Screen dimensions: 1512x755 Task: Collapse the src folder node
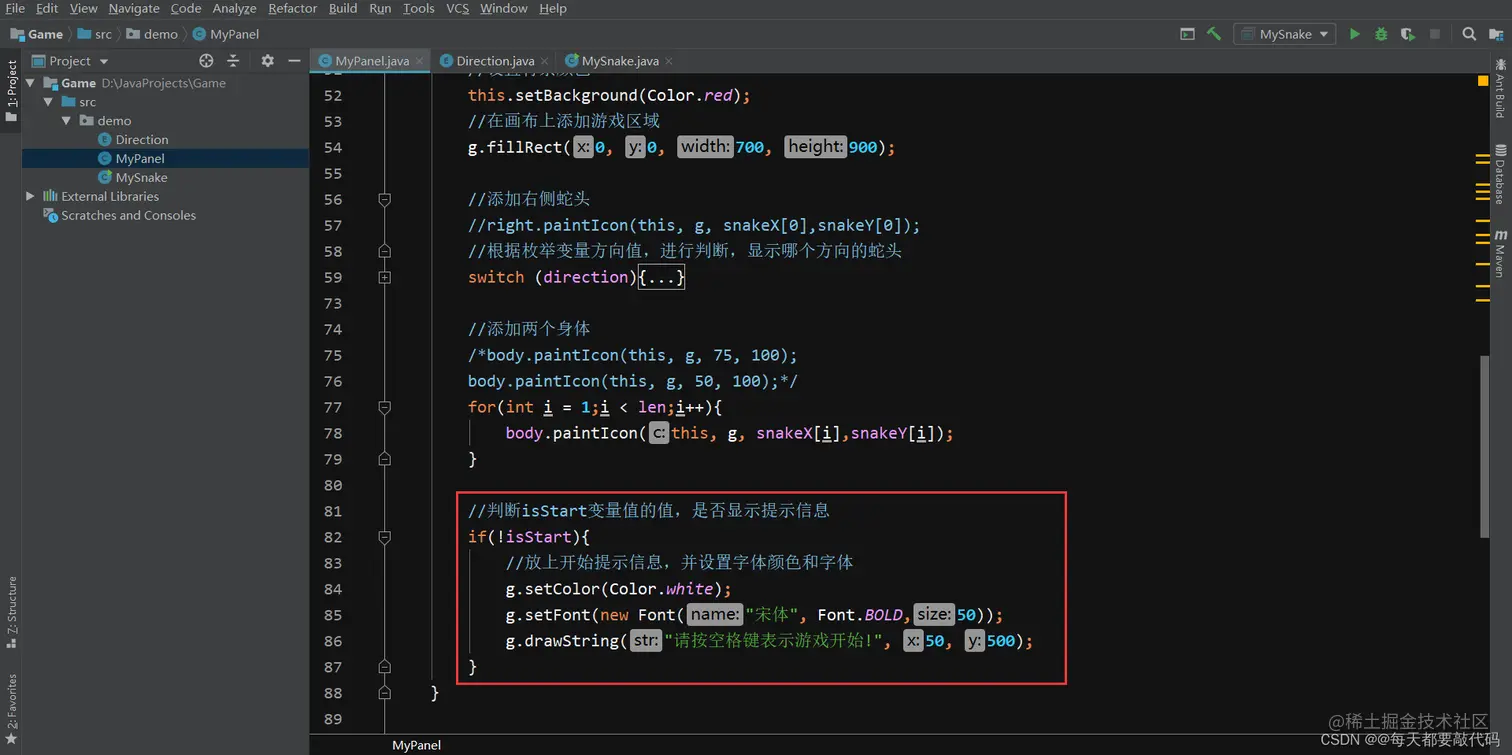point(48,102)
